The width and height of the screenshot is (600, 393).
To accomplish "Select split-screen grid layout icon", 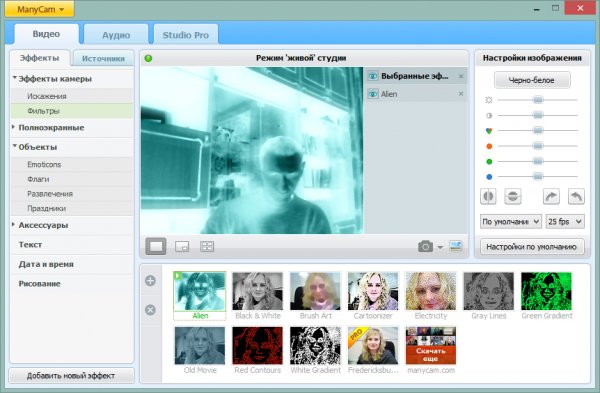I will [x=207, y=246].
